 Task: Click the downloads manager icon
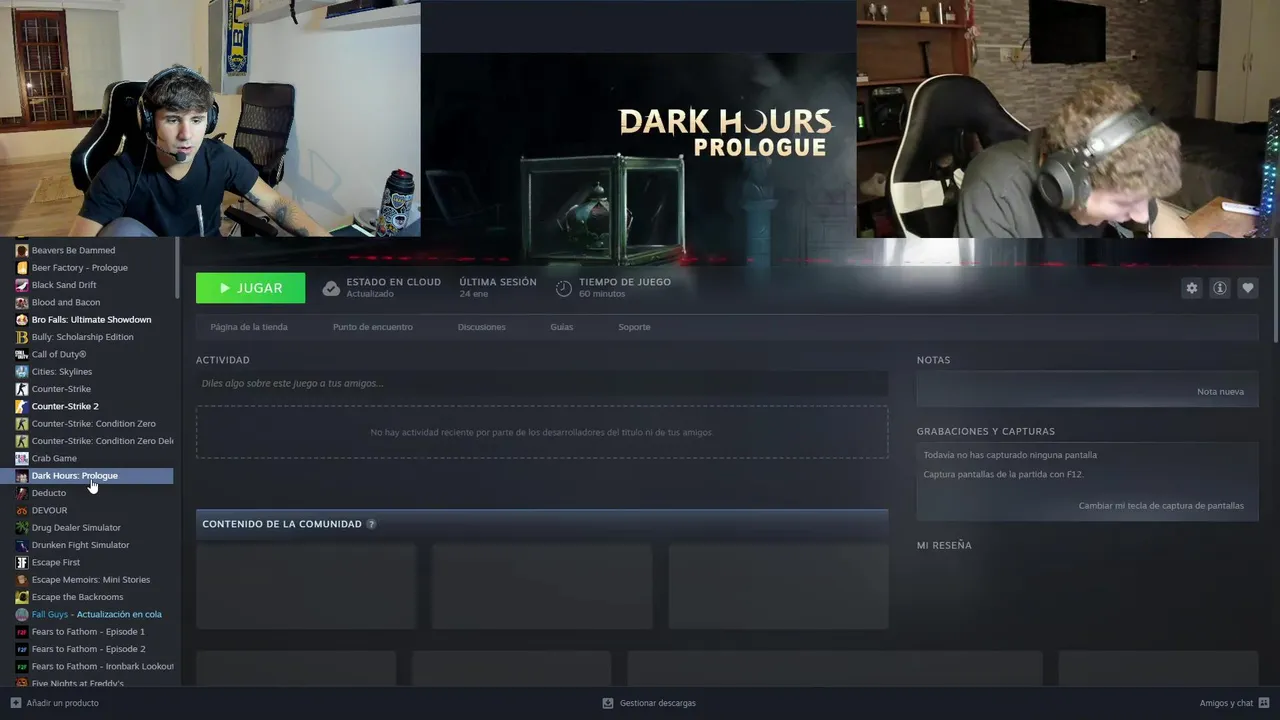pyautogui.click(x=608, y=703)
